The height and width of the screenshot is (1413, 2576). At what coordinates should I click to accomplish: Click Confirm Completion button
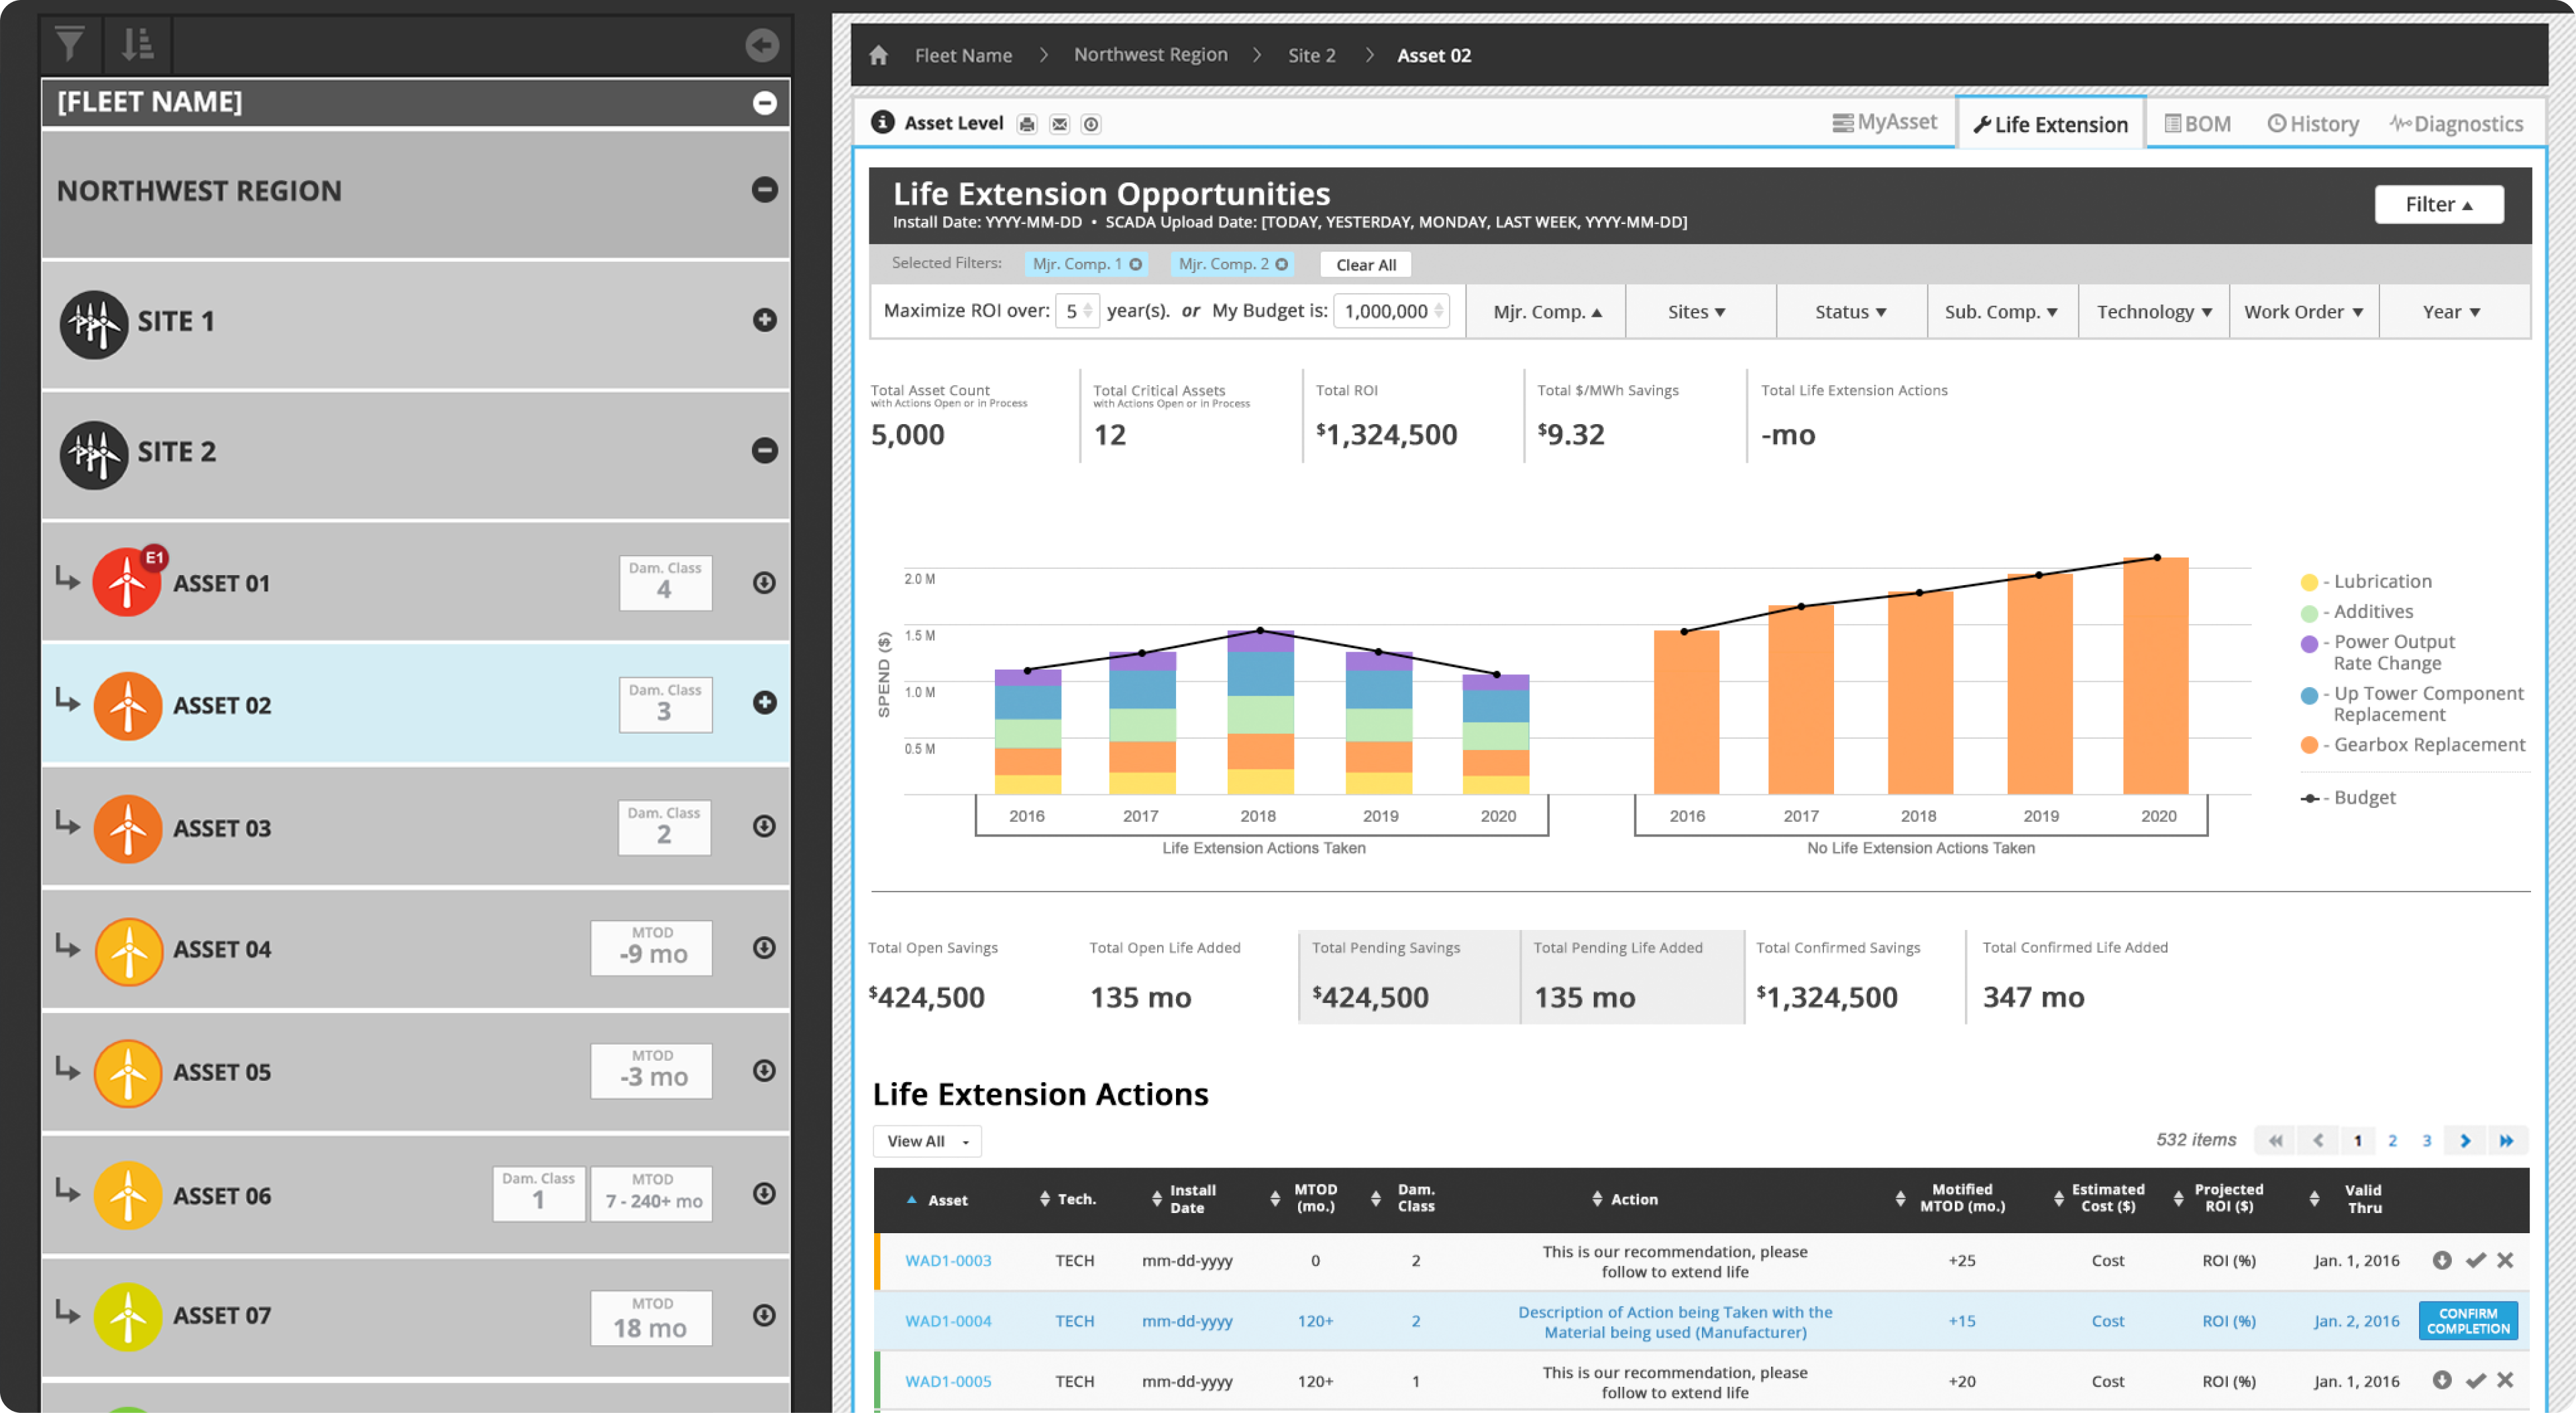(x=2467, y=1320)
